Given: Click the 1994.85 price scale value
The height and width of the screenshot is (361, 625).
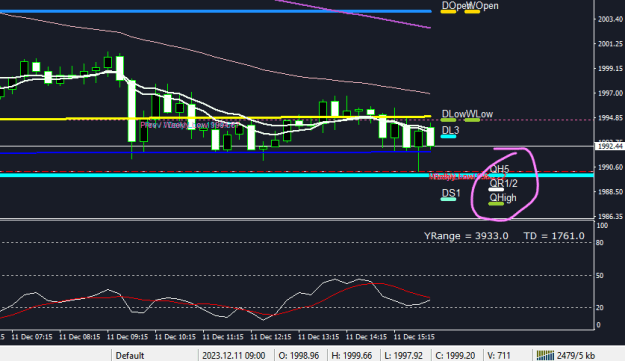Looking at the screenshot, I should tap(610, 118).
